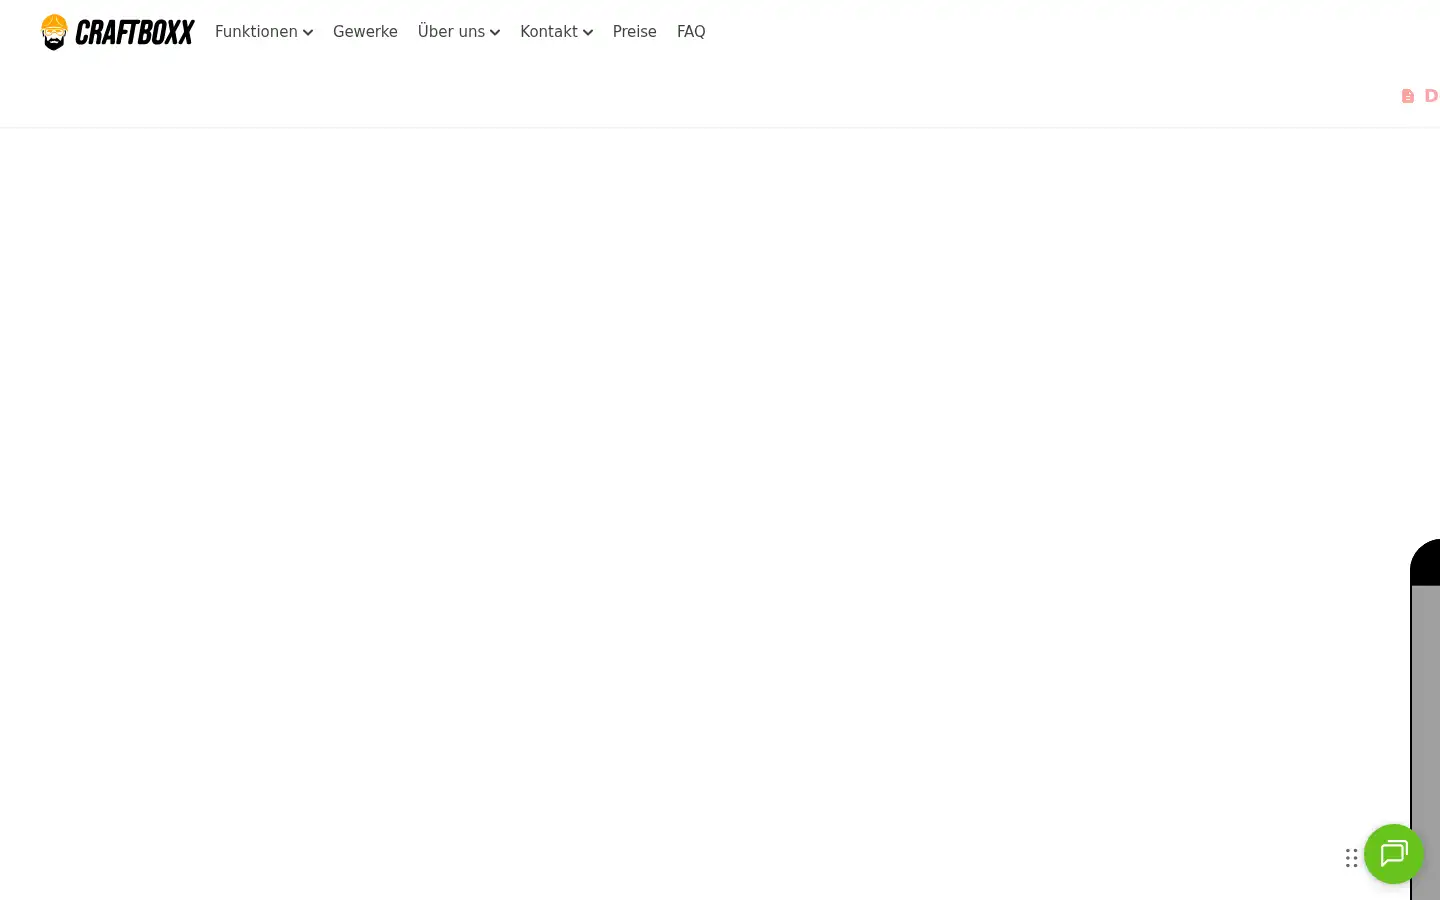
Task: Open the FAQ link
Action: [x=691, y=32]
